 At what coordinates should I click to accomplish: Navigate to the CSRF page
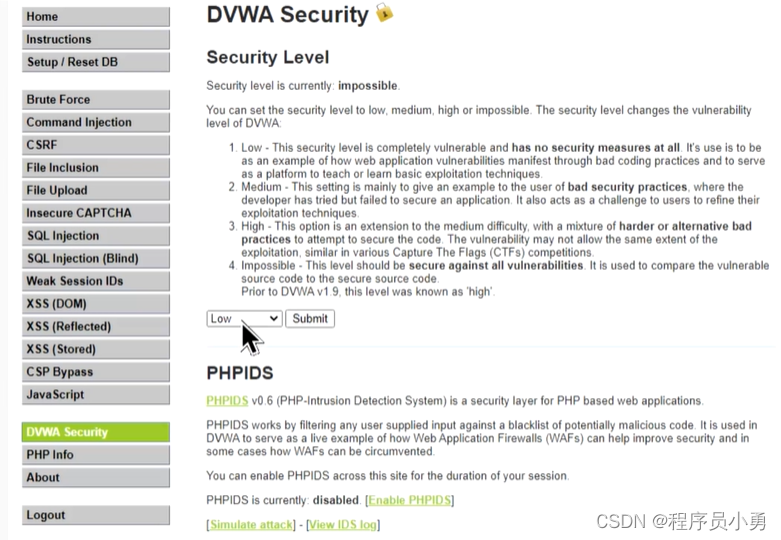point(95,145)
